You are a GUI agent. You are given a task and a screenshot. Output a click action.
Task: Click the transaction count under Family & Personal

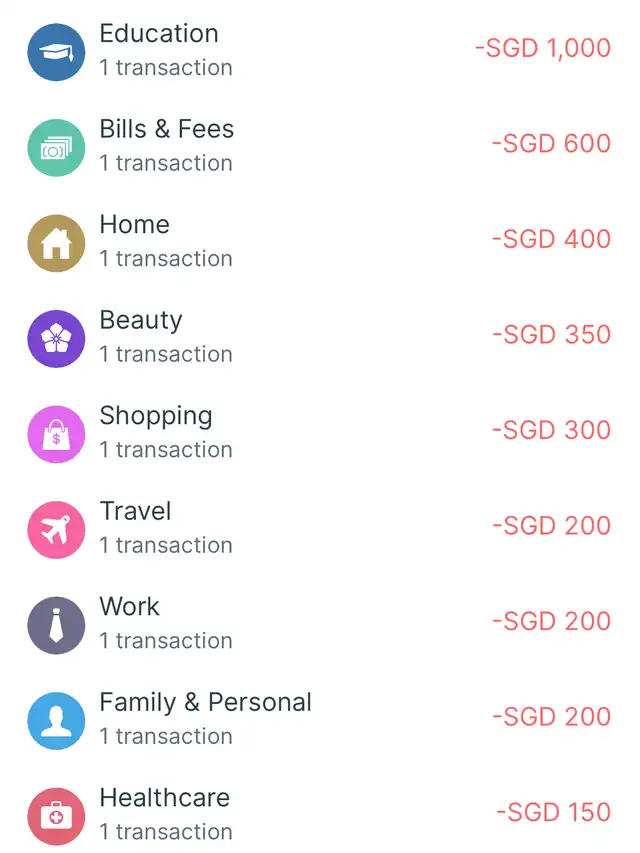166,736
